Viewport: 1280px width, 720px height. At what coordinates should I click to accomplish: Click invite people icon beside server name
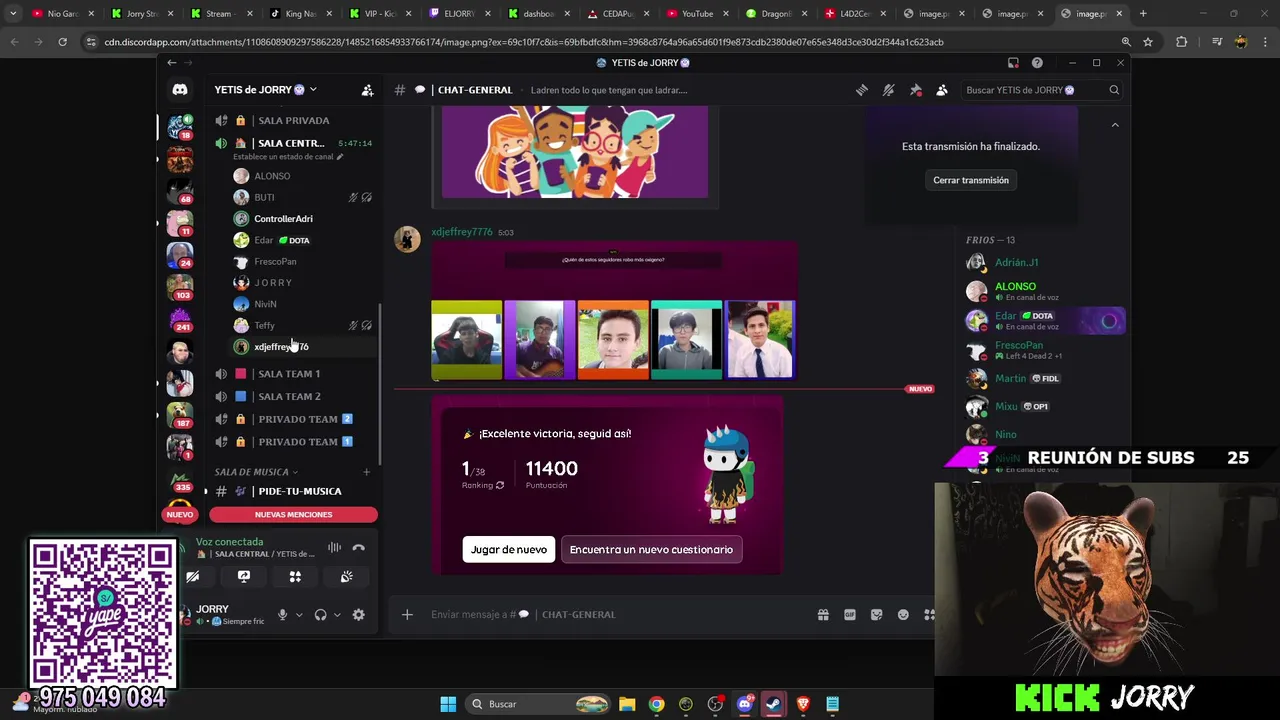click(x=367, y=90)
